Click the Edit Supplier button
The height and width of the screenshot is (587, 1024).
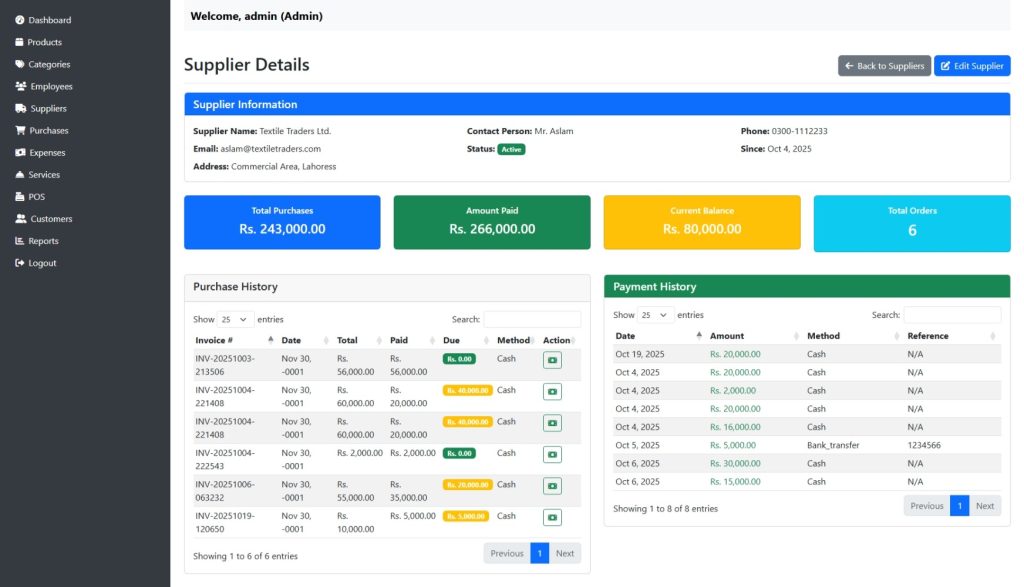click(971, 66)
